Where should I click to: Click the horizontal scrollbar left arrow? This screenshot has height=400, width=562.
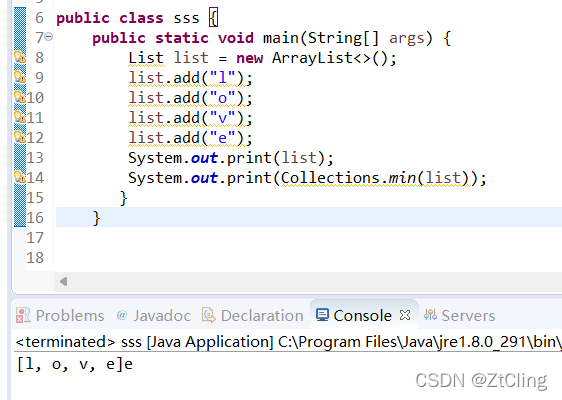pos(63,281)
